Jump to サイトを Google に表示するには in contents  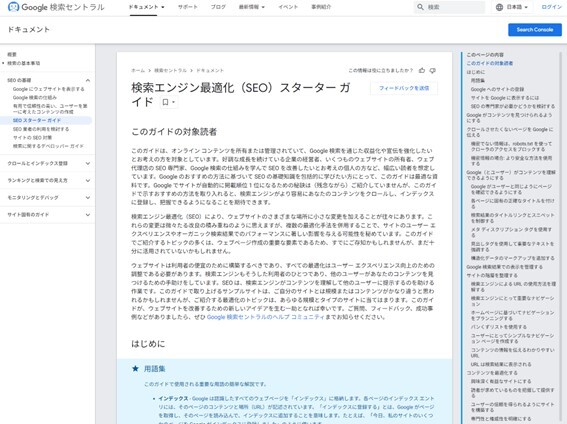[505, 98]
